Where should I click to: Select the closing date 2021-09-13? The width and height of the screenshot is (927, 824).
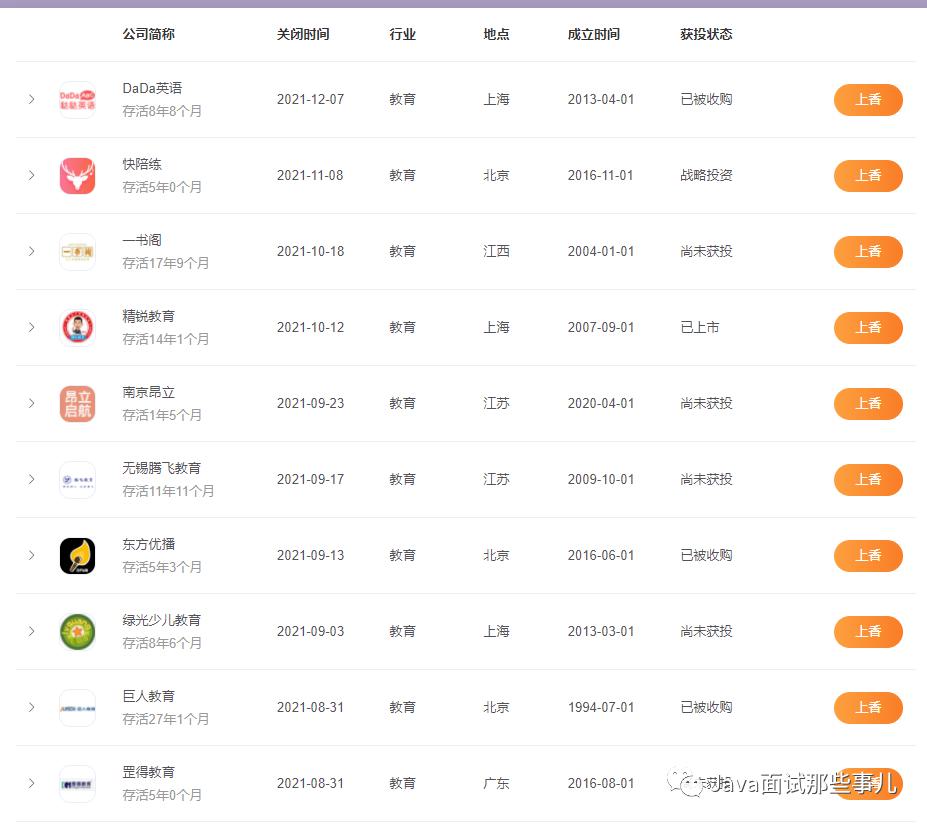pos(310,555)
